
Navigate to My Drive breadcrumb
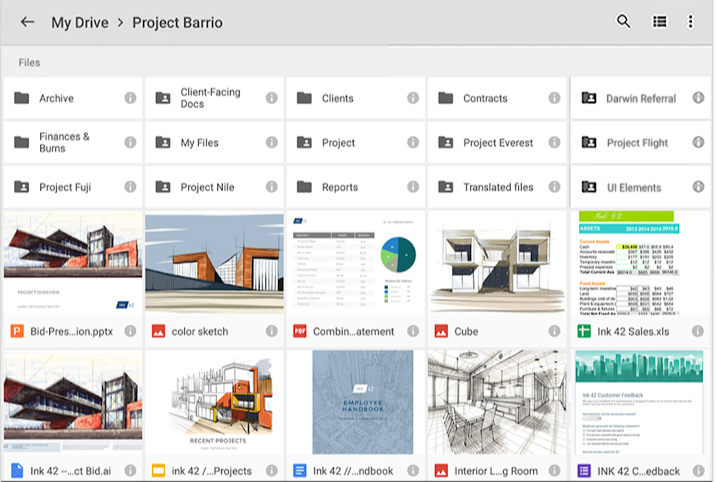pyautogui.click(x=80, y=22)
